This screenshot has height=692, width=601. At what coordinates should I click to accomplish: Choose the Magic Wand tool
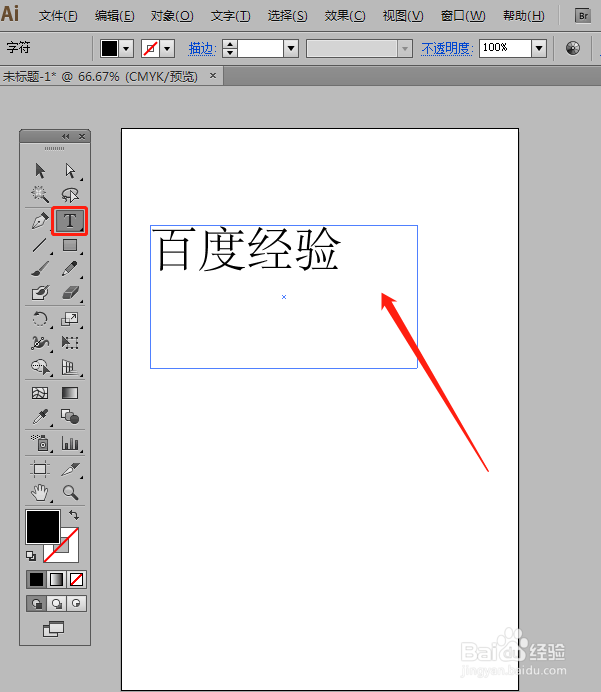40,194
